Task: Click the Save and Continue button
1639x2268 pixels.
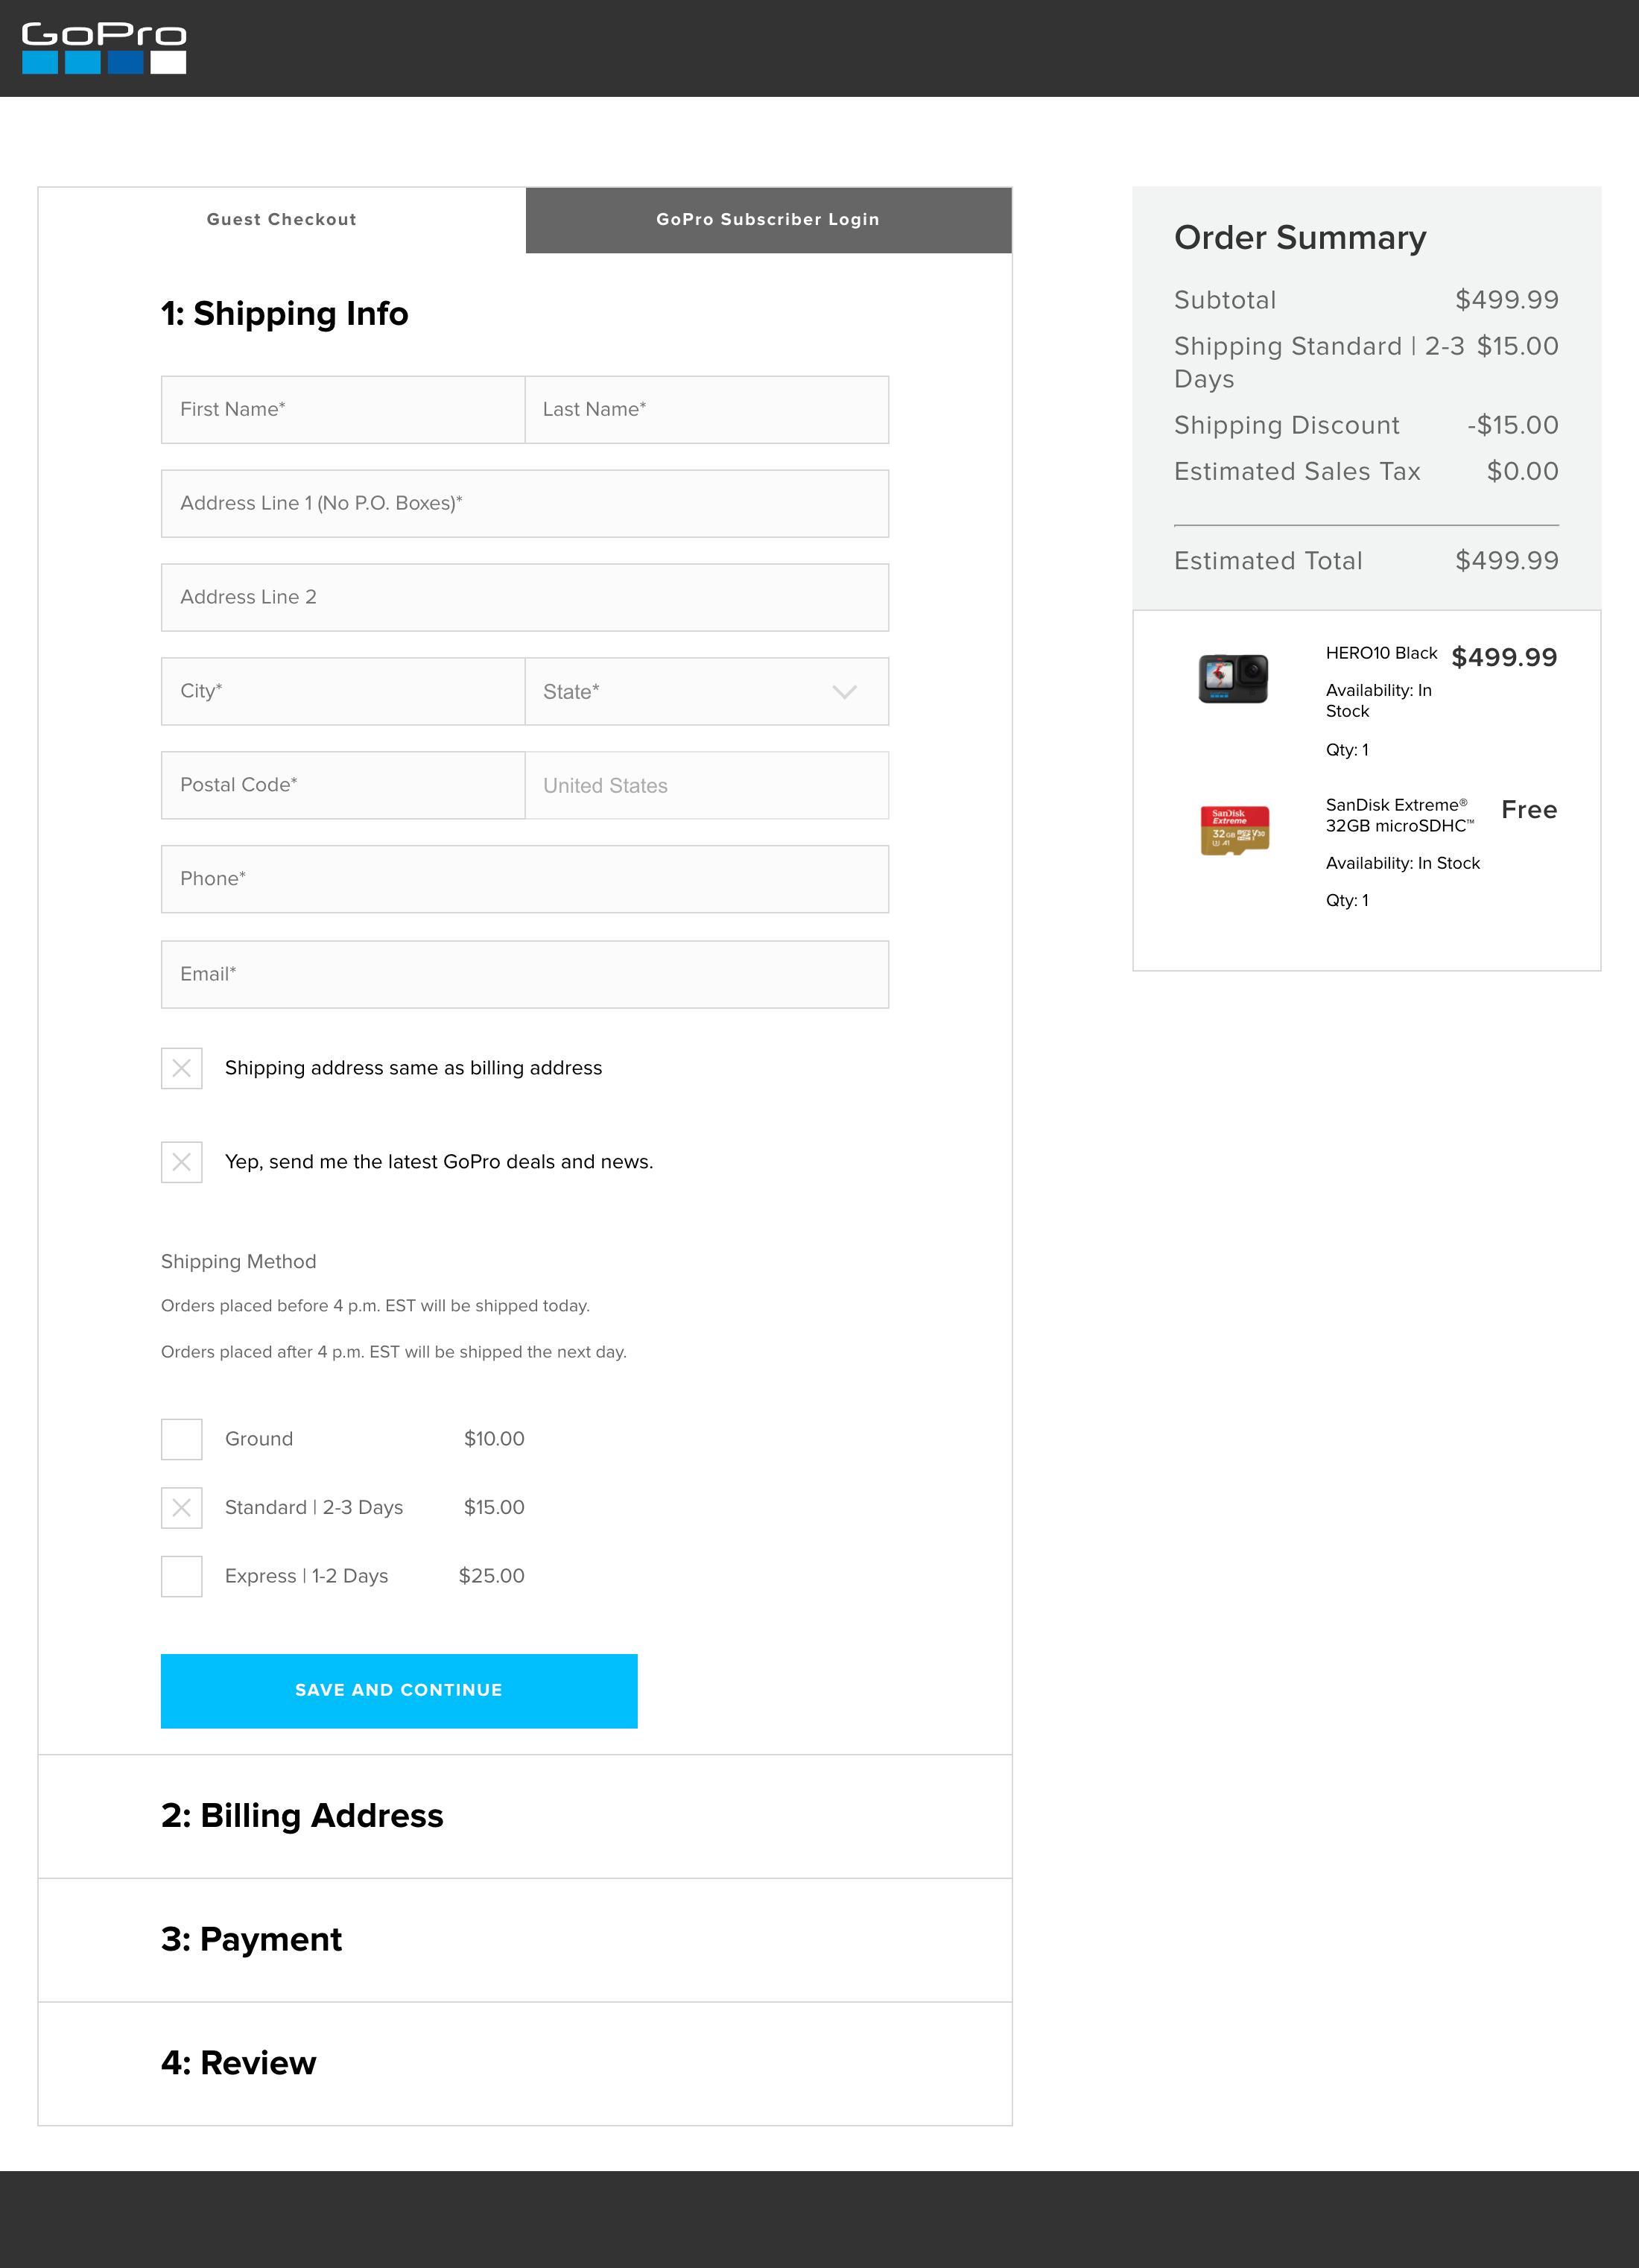Action: tap(399, 1691)
